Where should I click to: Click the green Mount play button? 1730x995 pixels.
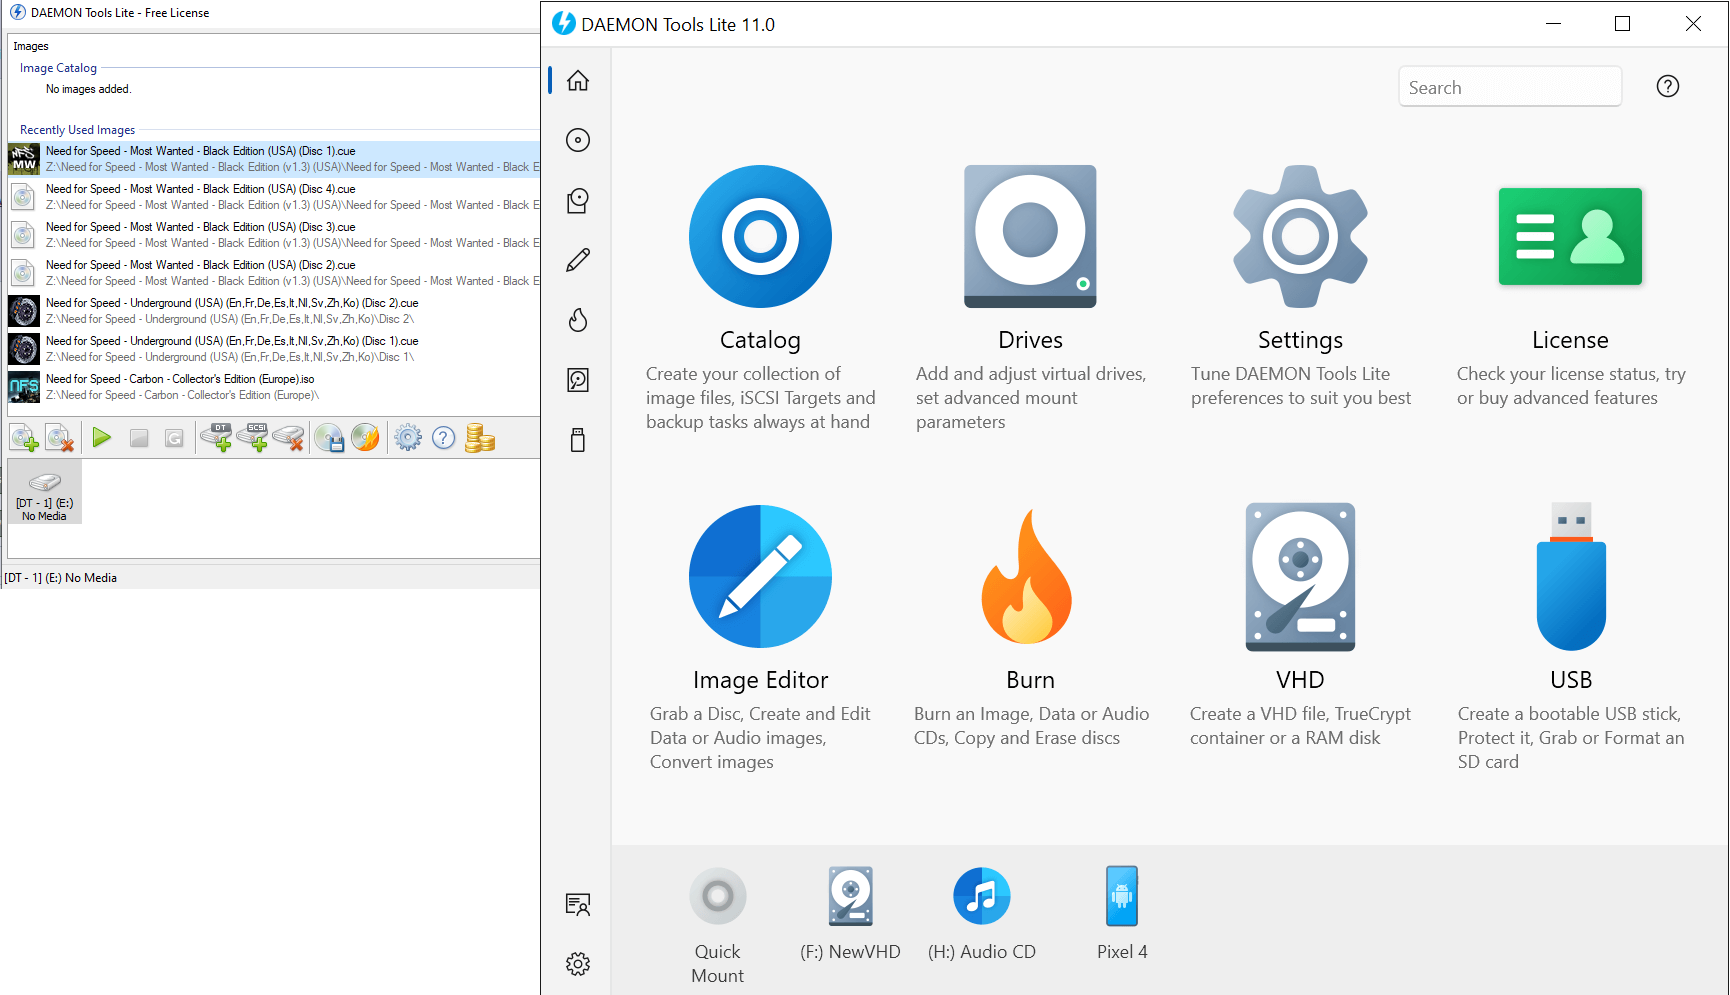(101, 438)
